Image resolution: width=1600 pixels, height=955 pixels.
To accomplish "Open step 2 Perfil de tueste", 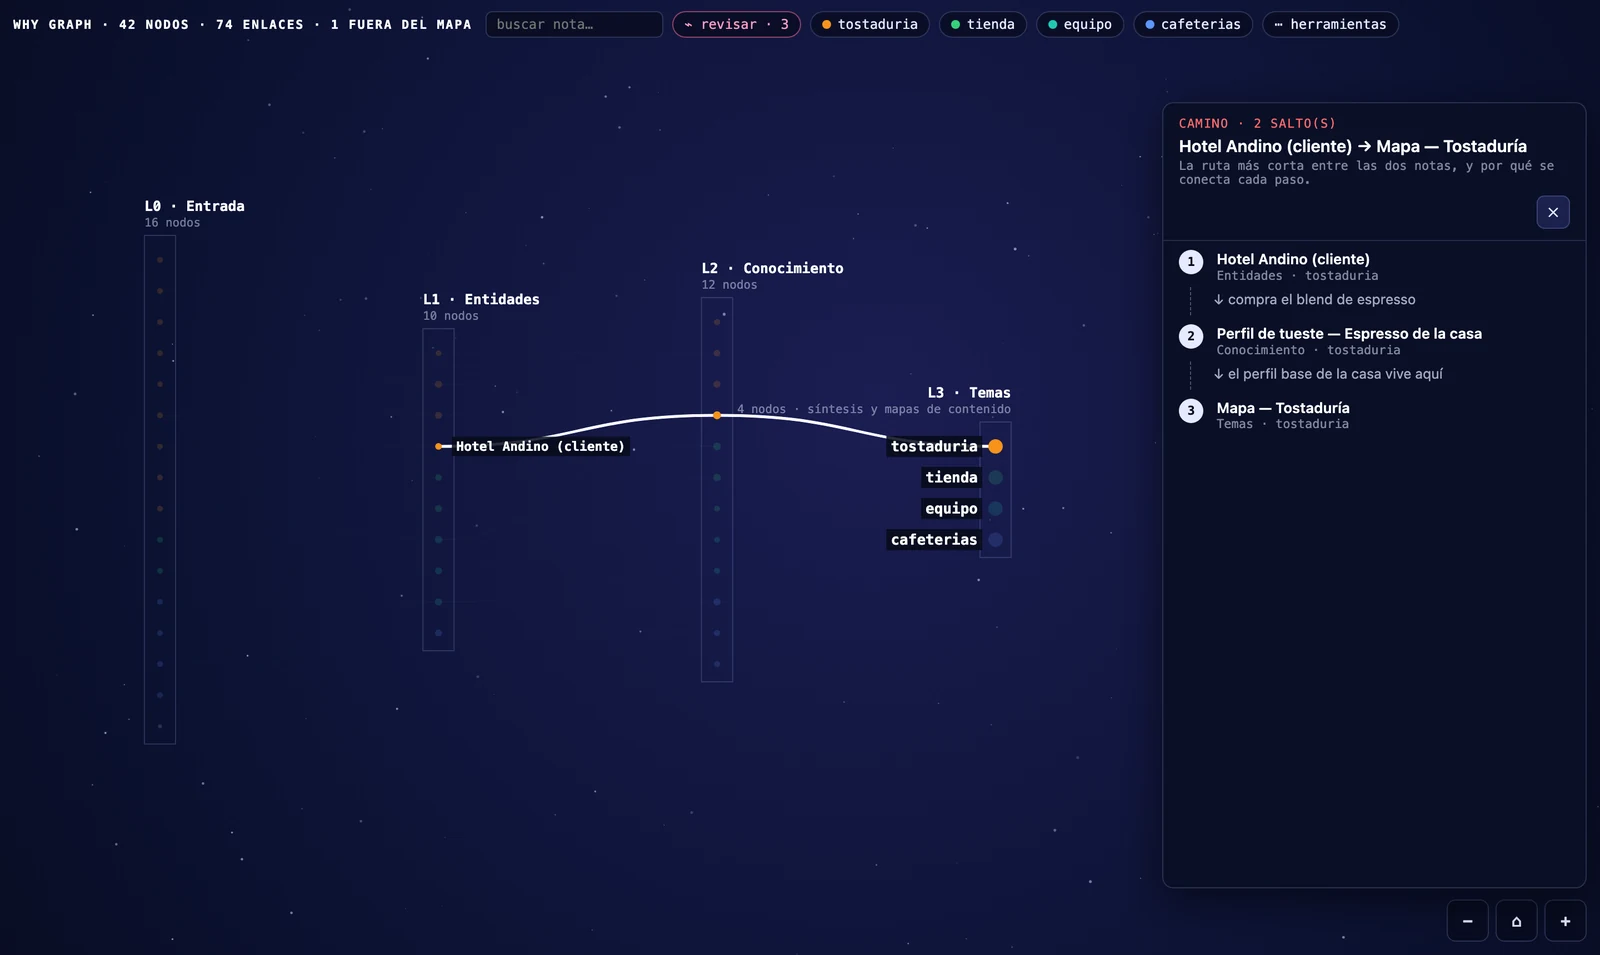I will click(x=1374, y=341).
